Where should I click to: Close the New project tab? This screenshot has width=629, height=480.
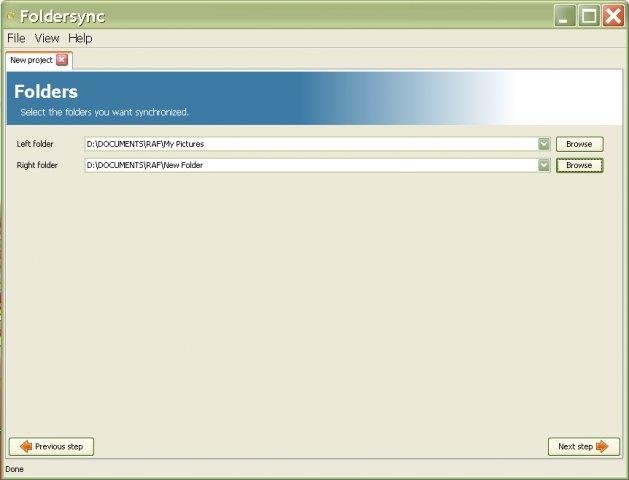pyautogui.click(x=62, y=60)
